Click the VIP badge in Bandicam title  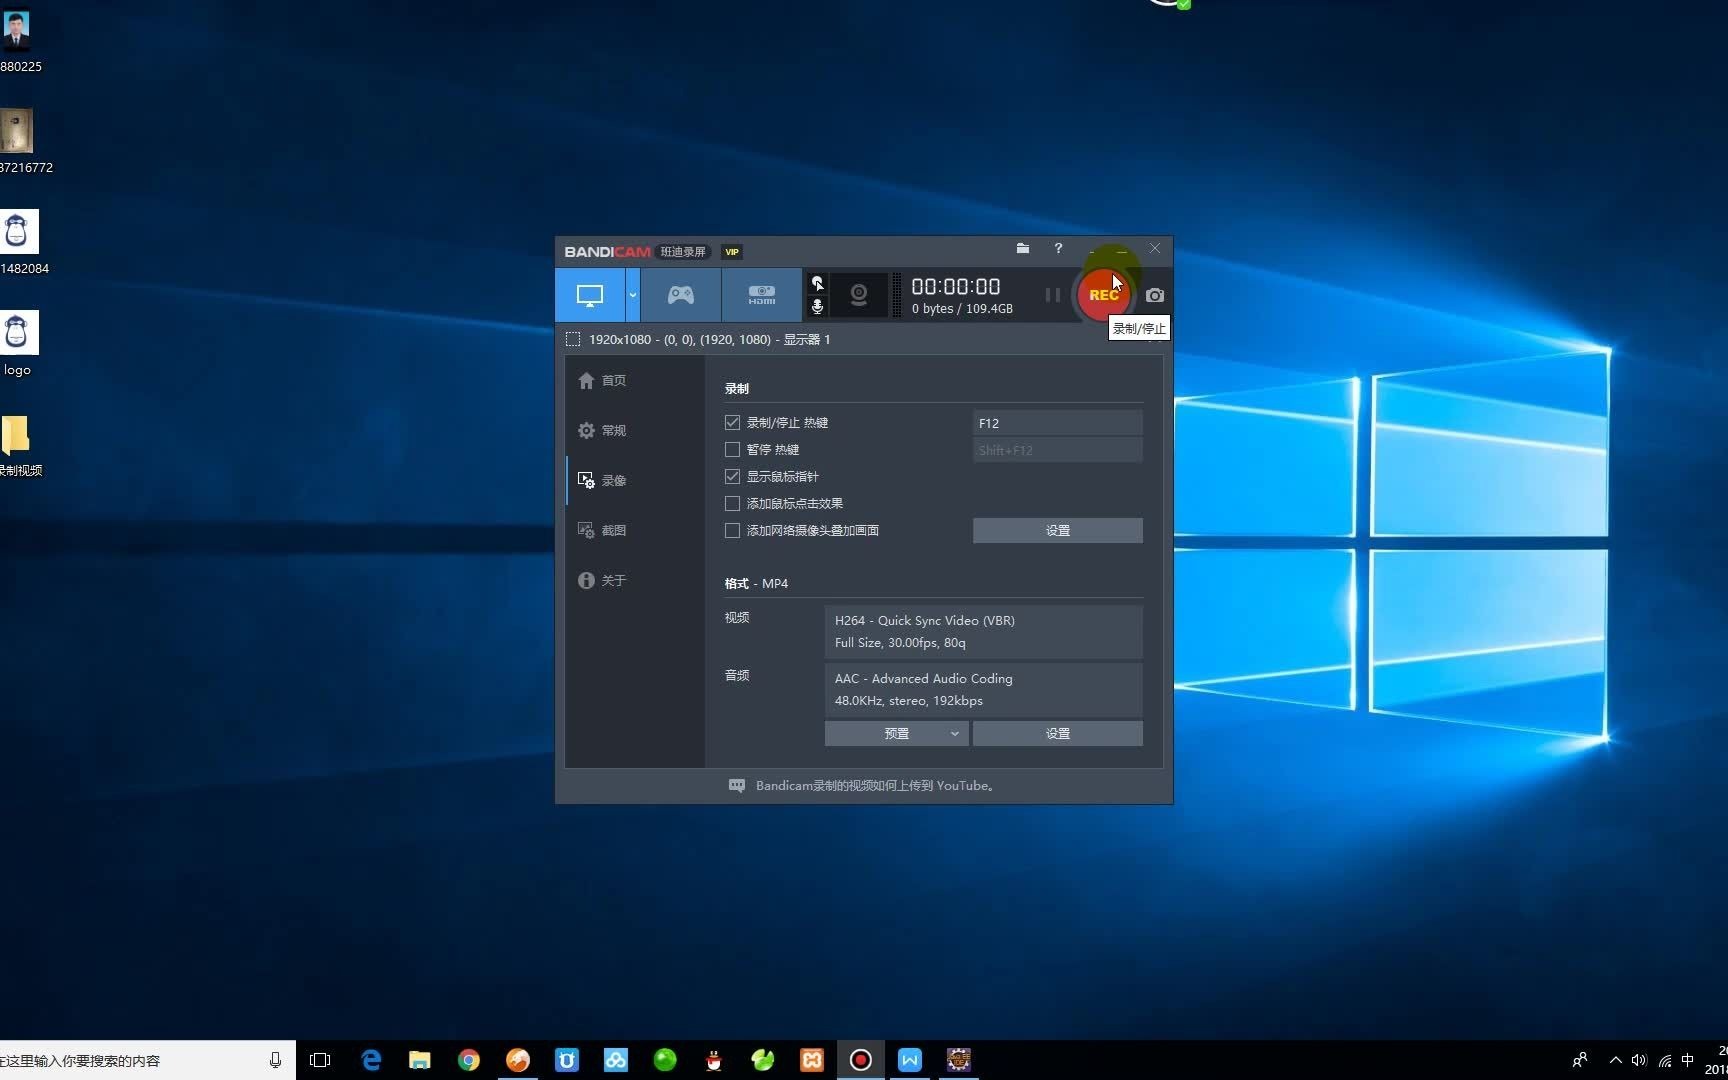[x=732, y=252]
